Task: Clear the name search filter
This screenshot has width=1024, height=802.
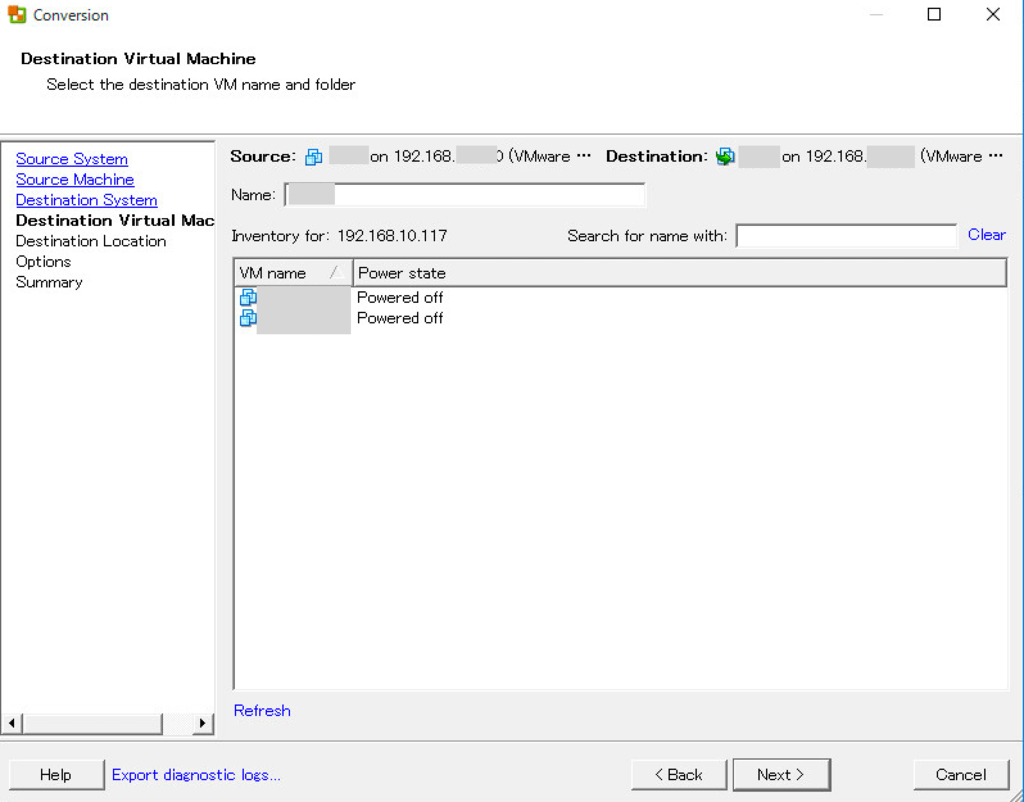Action: [x=986, y=235]
